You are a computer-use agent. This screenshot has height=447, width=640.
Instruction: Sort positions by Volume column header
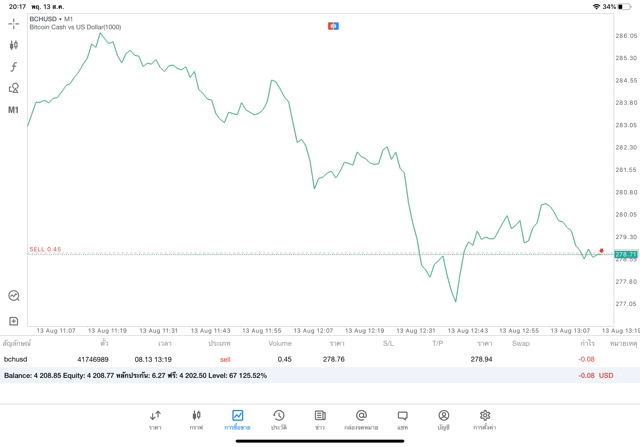[x=280, y=343]
